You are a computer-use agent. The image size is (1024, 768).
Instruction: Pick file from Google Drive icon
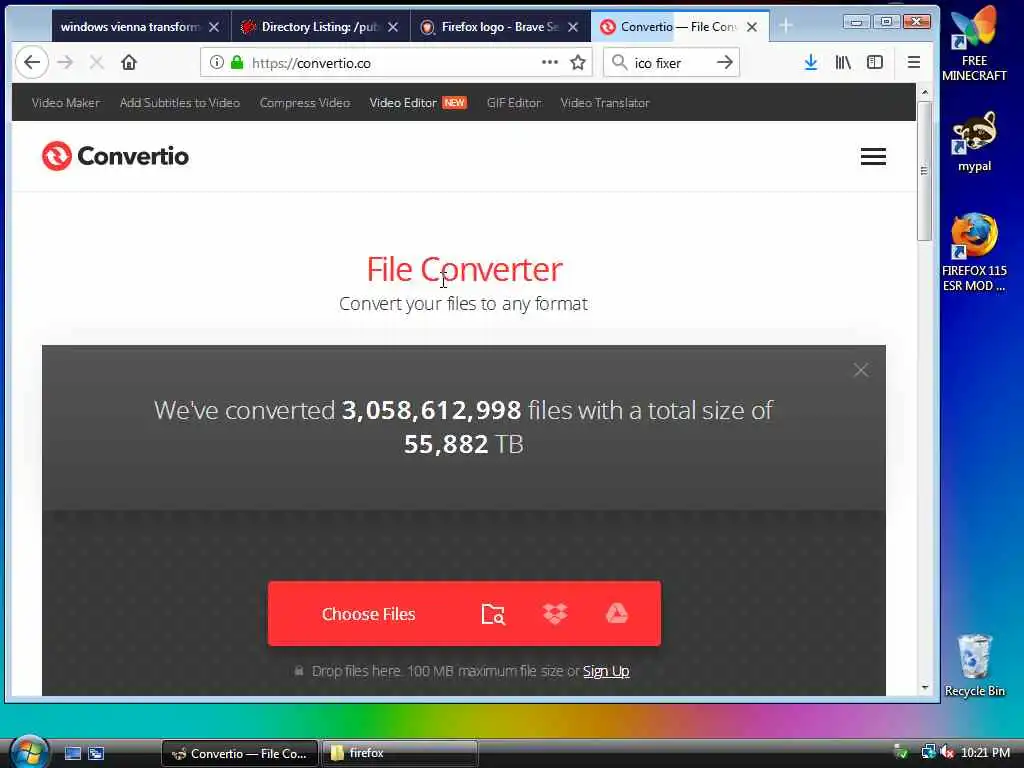coord(616,614)
